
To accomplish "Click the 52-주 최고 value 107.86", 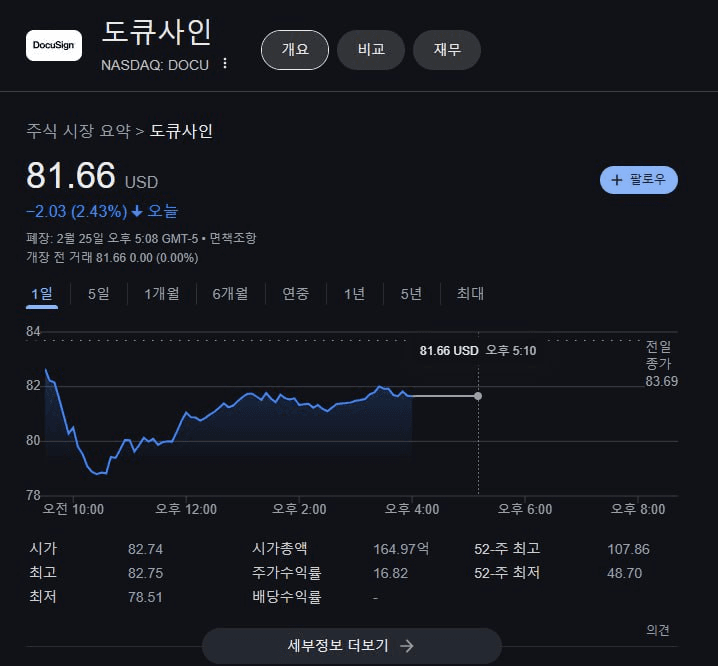I will (x=628, y=549).
